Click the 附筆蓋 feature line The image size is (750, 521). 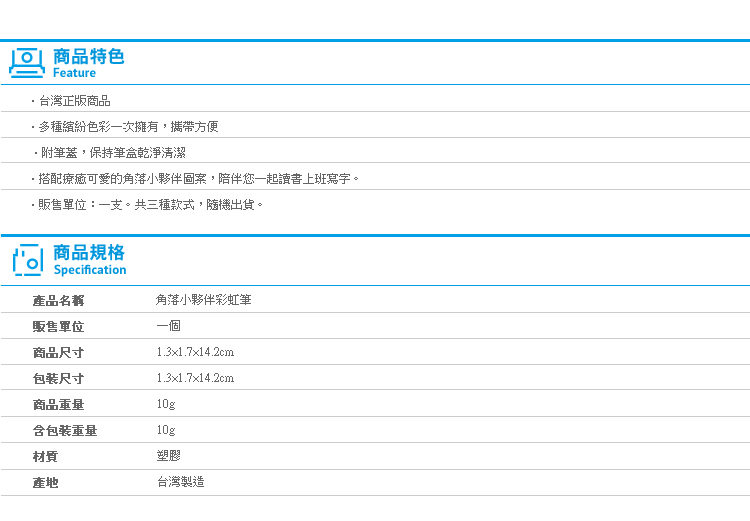113,153
